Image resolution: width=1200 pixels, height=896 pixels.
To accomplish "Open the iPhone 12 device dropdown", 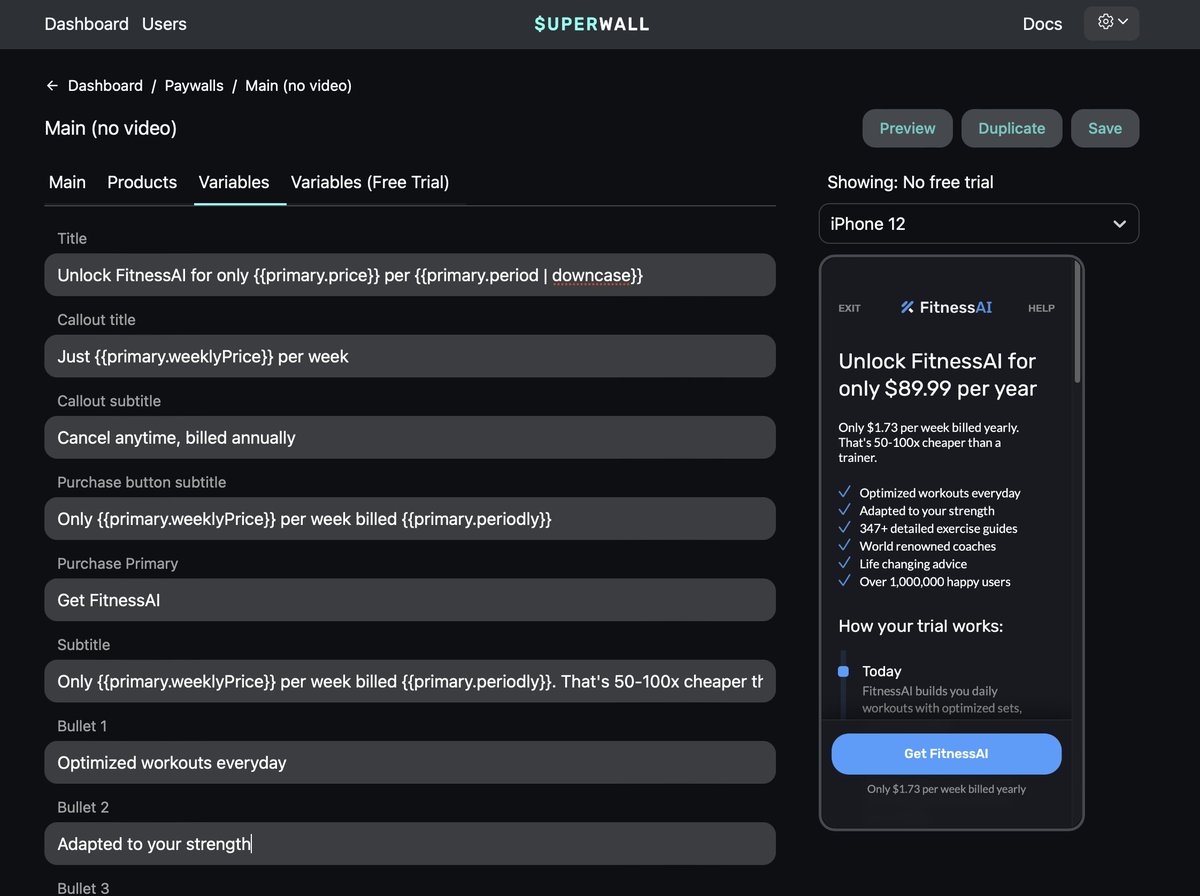I will point(978,223).
